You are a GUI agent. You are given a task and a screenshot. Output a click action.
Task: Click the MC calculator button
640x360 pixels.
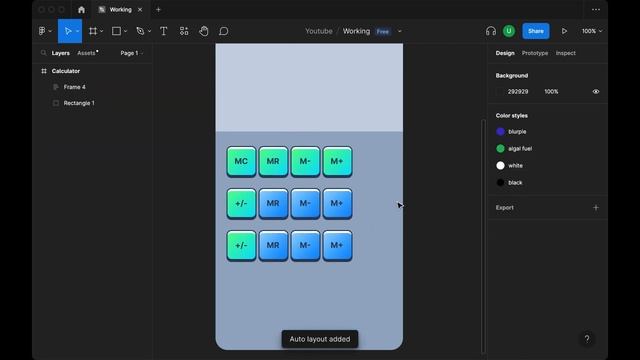(x=241, y=162)
